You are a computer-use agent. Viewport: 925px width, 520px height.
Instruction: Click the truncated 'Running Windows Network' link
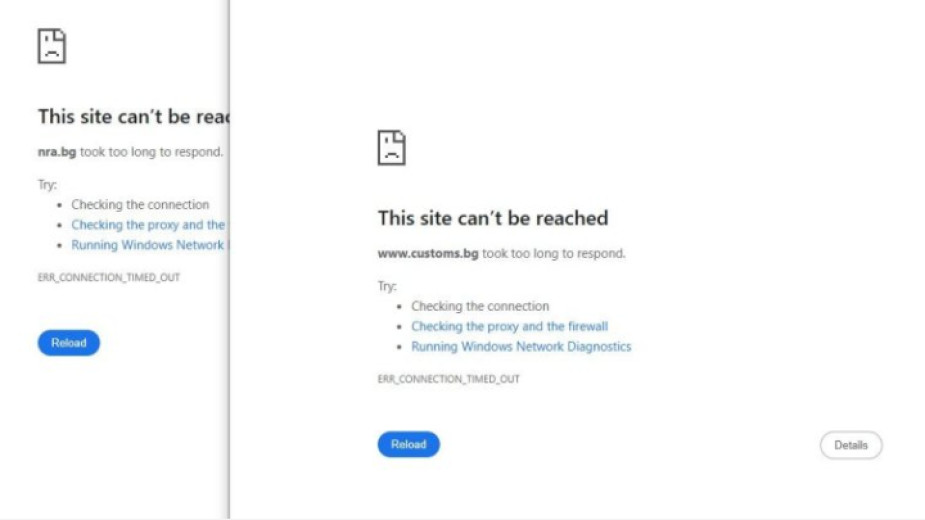pos(147,245)
